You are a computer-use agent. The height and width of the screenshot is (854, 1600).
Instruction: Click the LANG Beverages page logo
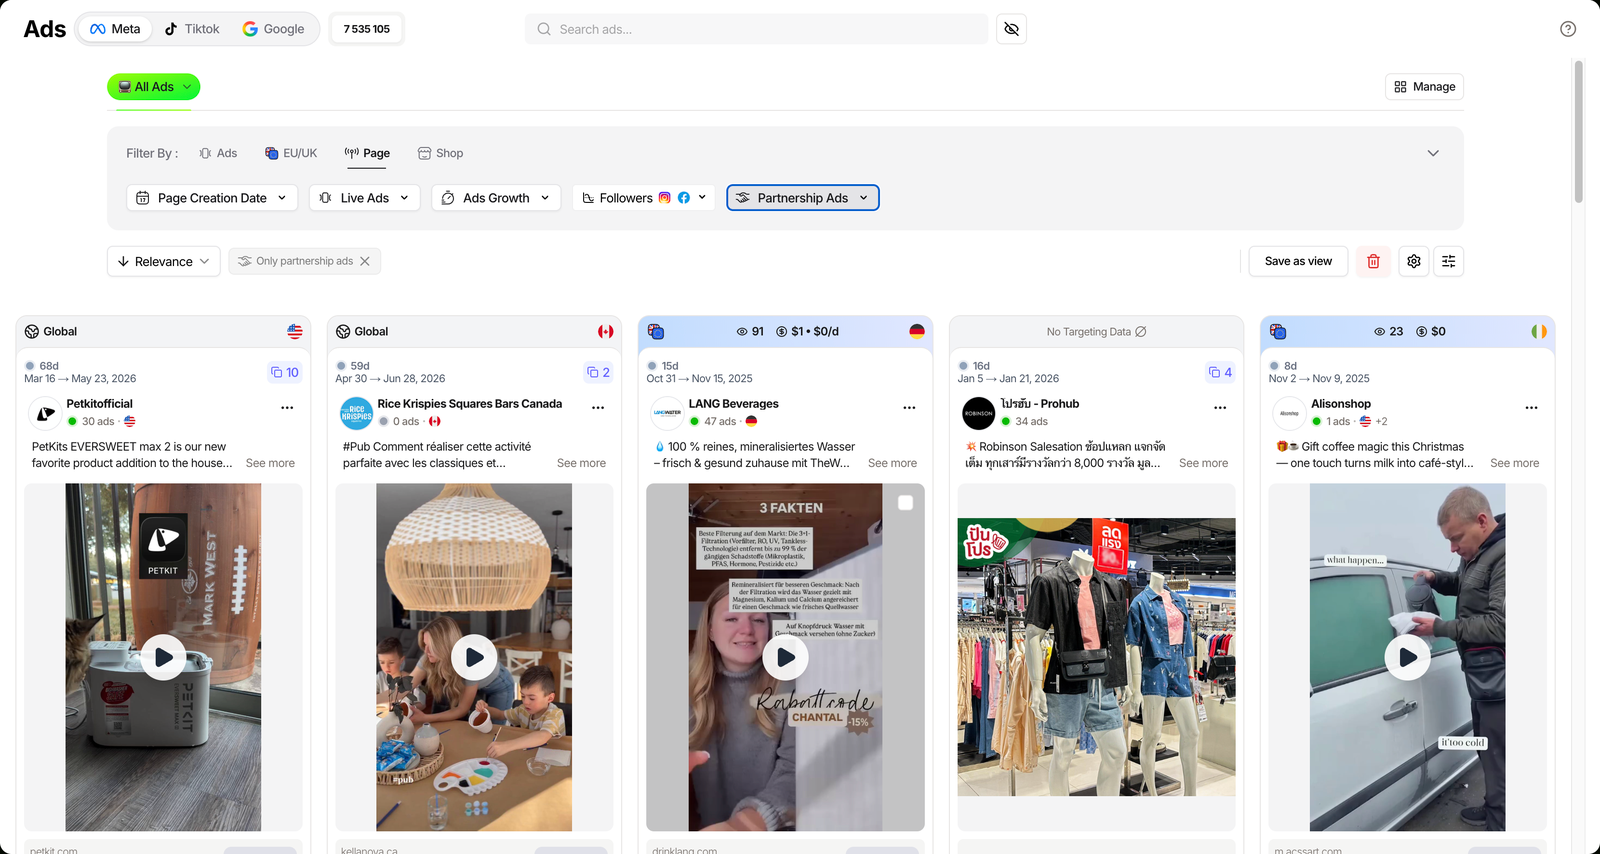click(x=667, y=413)
